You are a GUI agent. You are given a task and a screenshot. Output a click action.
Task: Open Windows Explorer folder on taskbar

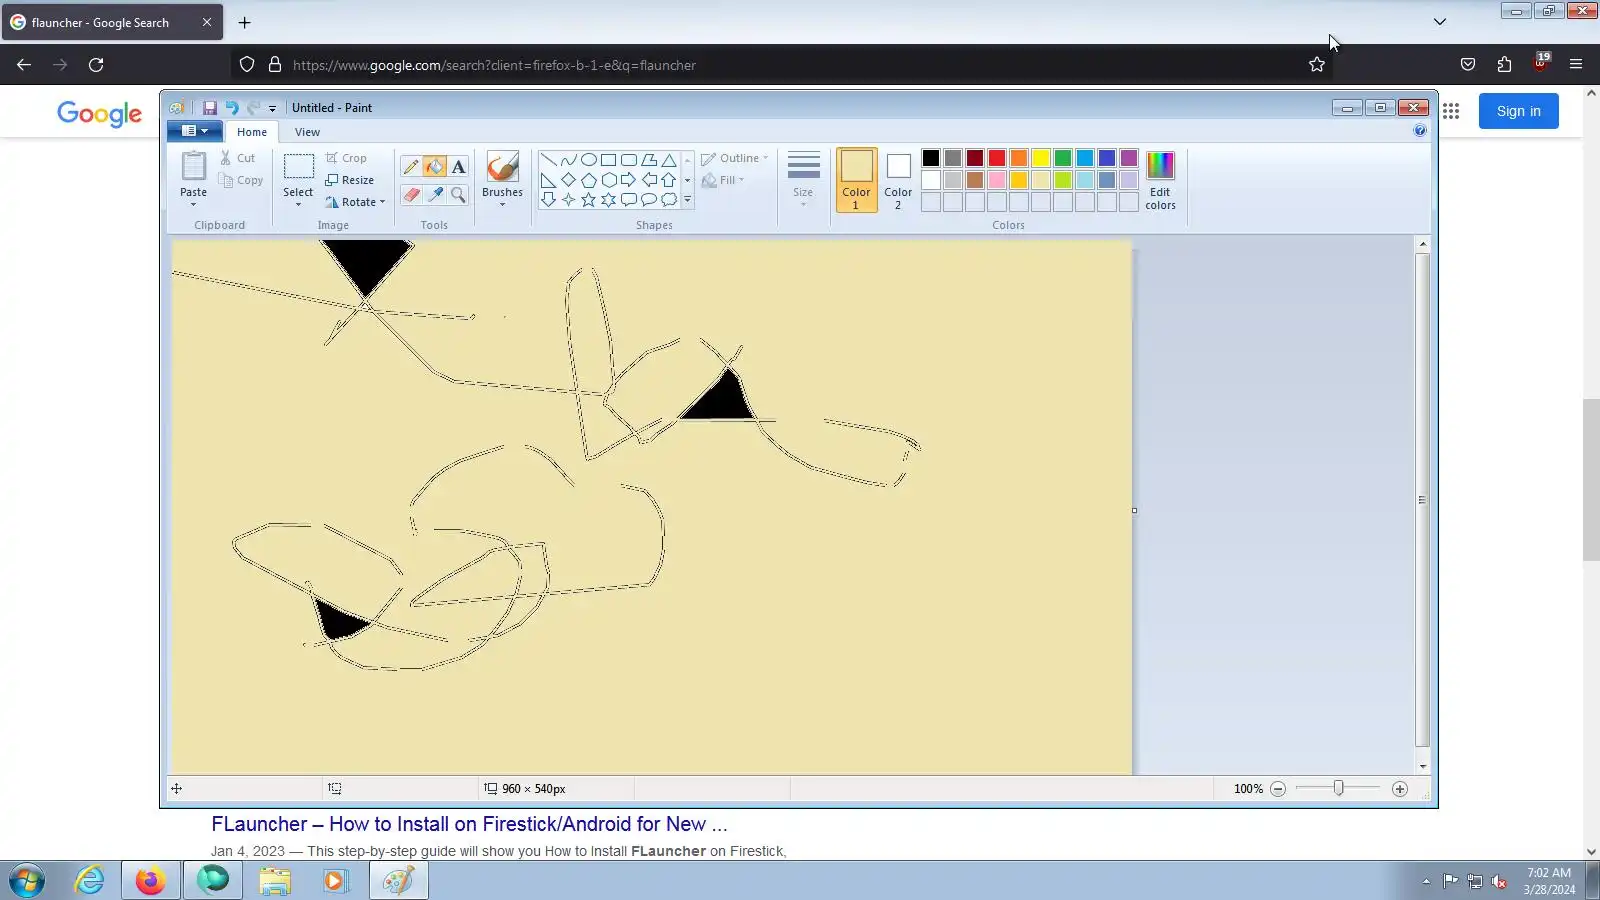[x=274, y=881]
